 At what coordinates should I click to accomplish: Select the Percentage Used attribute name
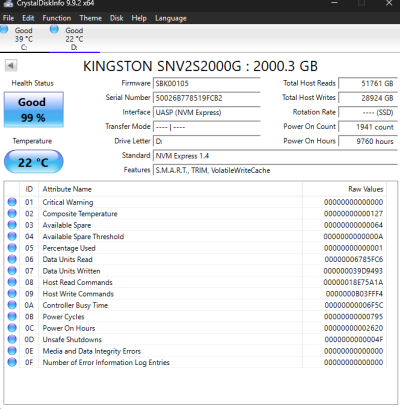point(69,248)
